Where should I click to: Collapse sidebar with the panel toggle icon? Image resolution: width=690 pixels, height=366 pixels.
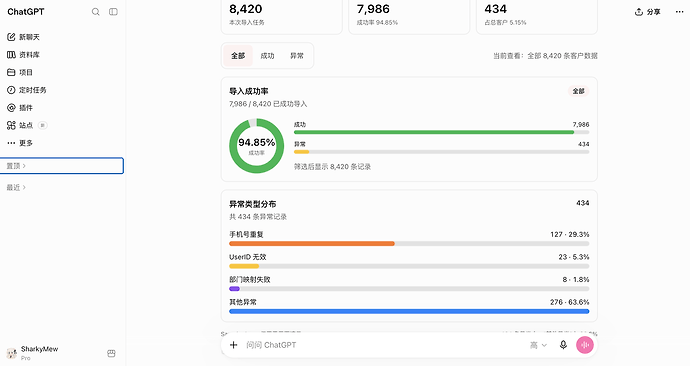113,12
